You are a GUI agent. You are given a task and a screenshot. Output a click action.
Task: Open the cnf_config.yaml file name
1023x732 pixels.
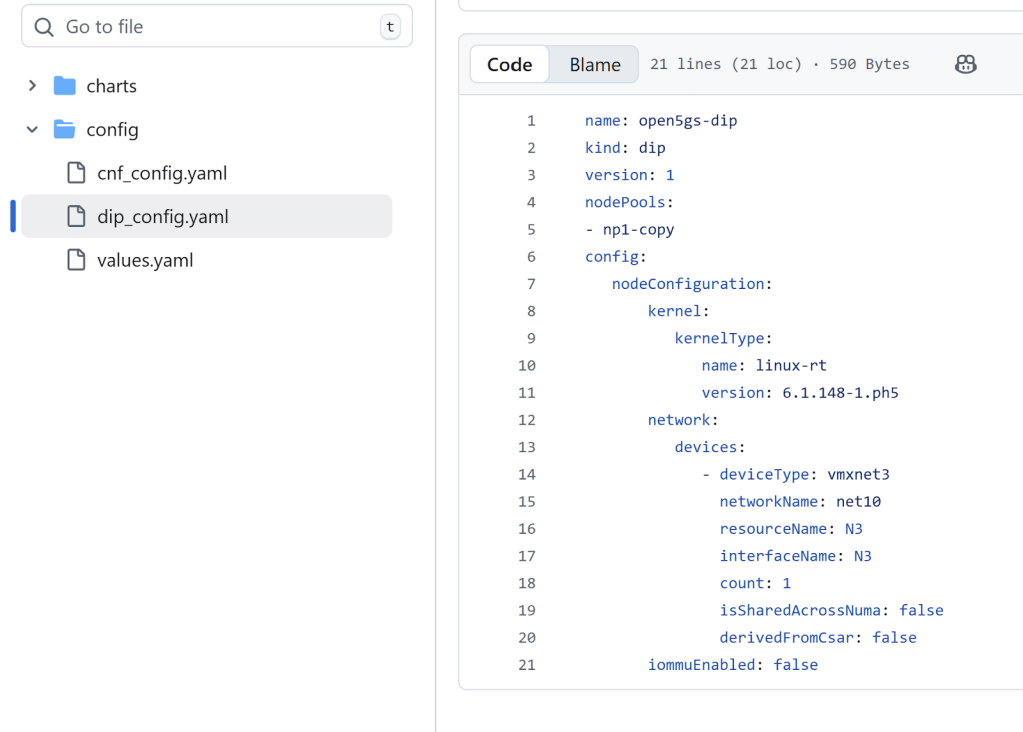[162, 173]
